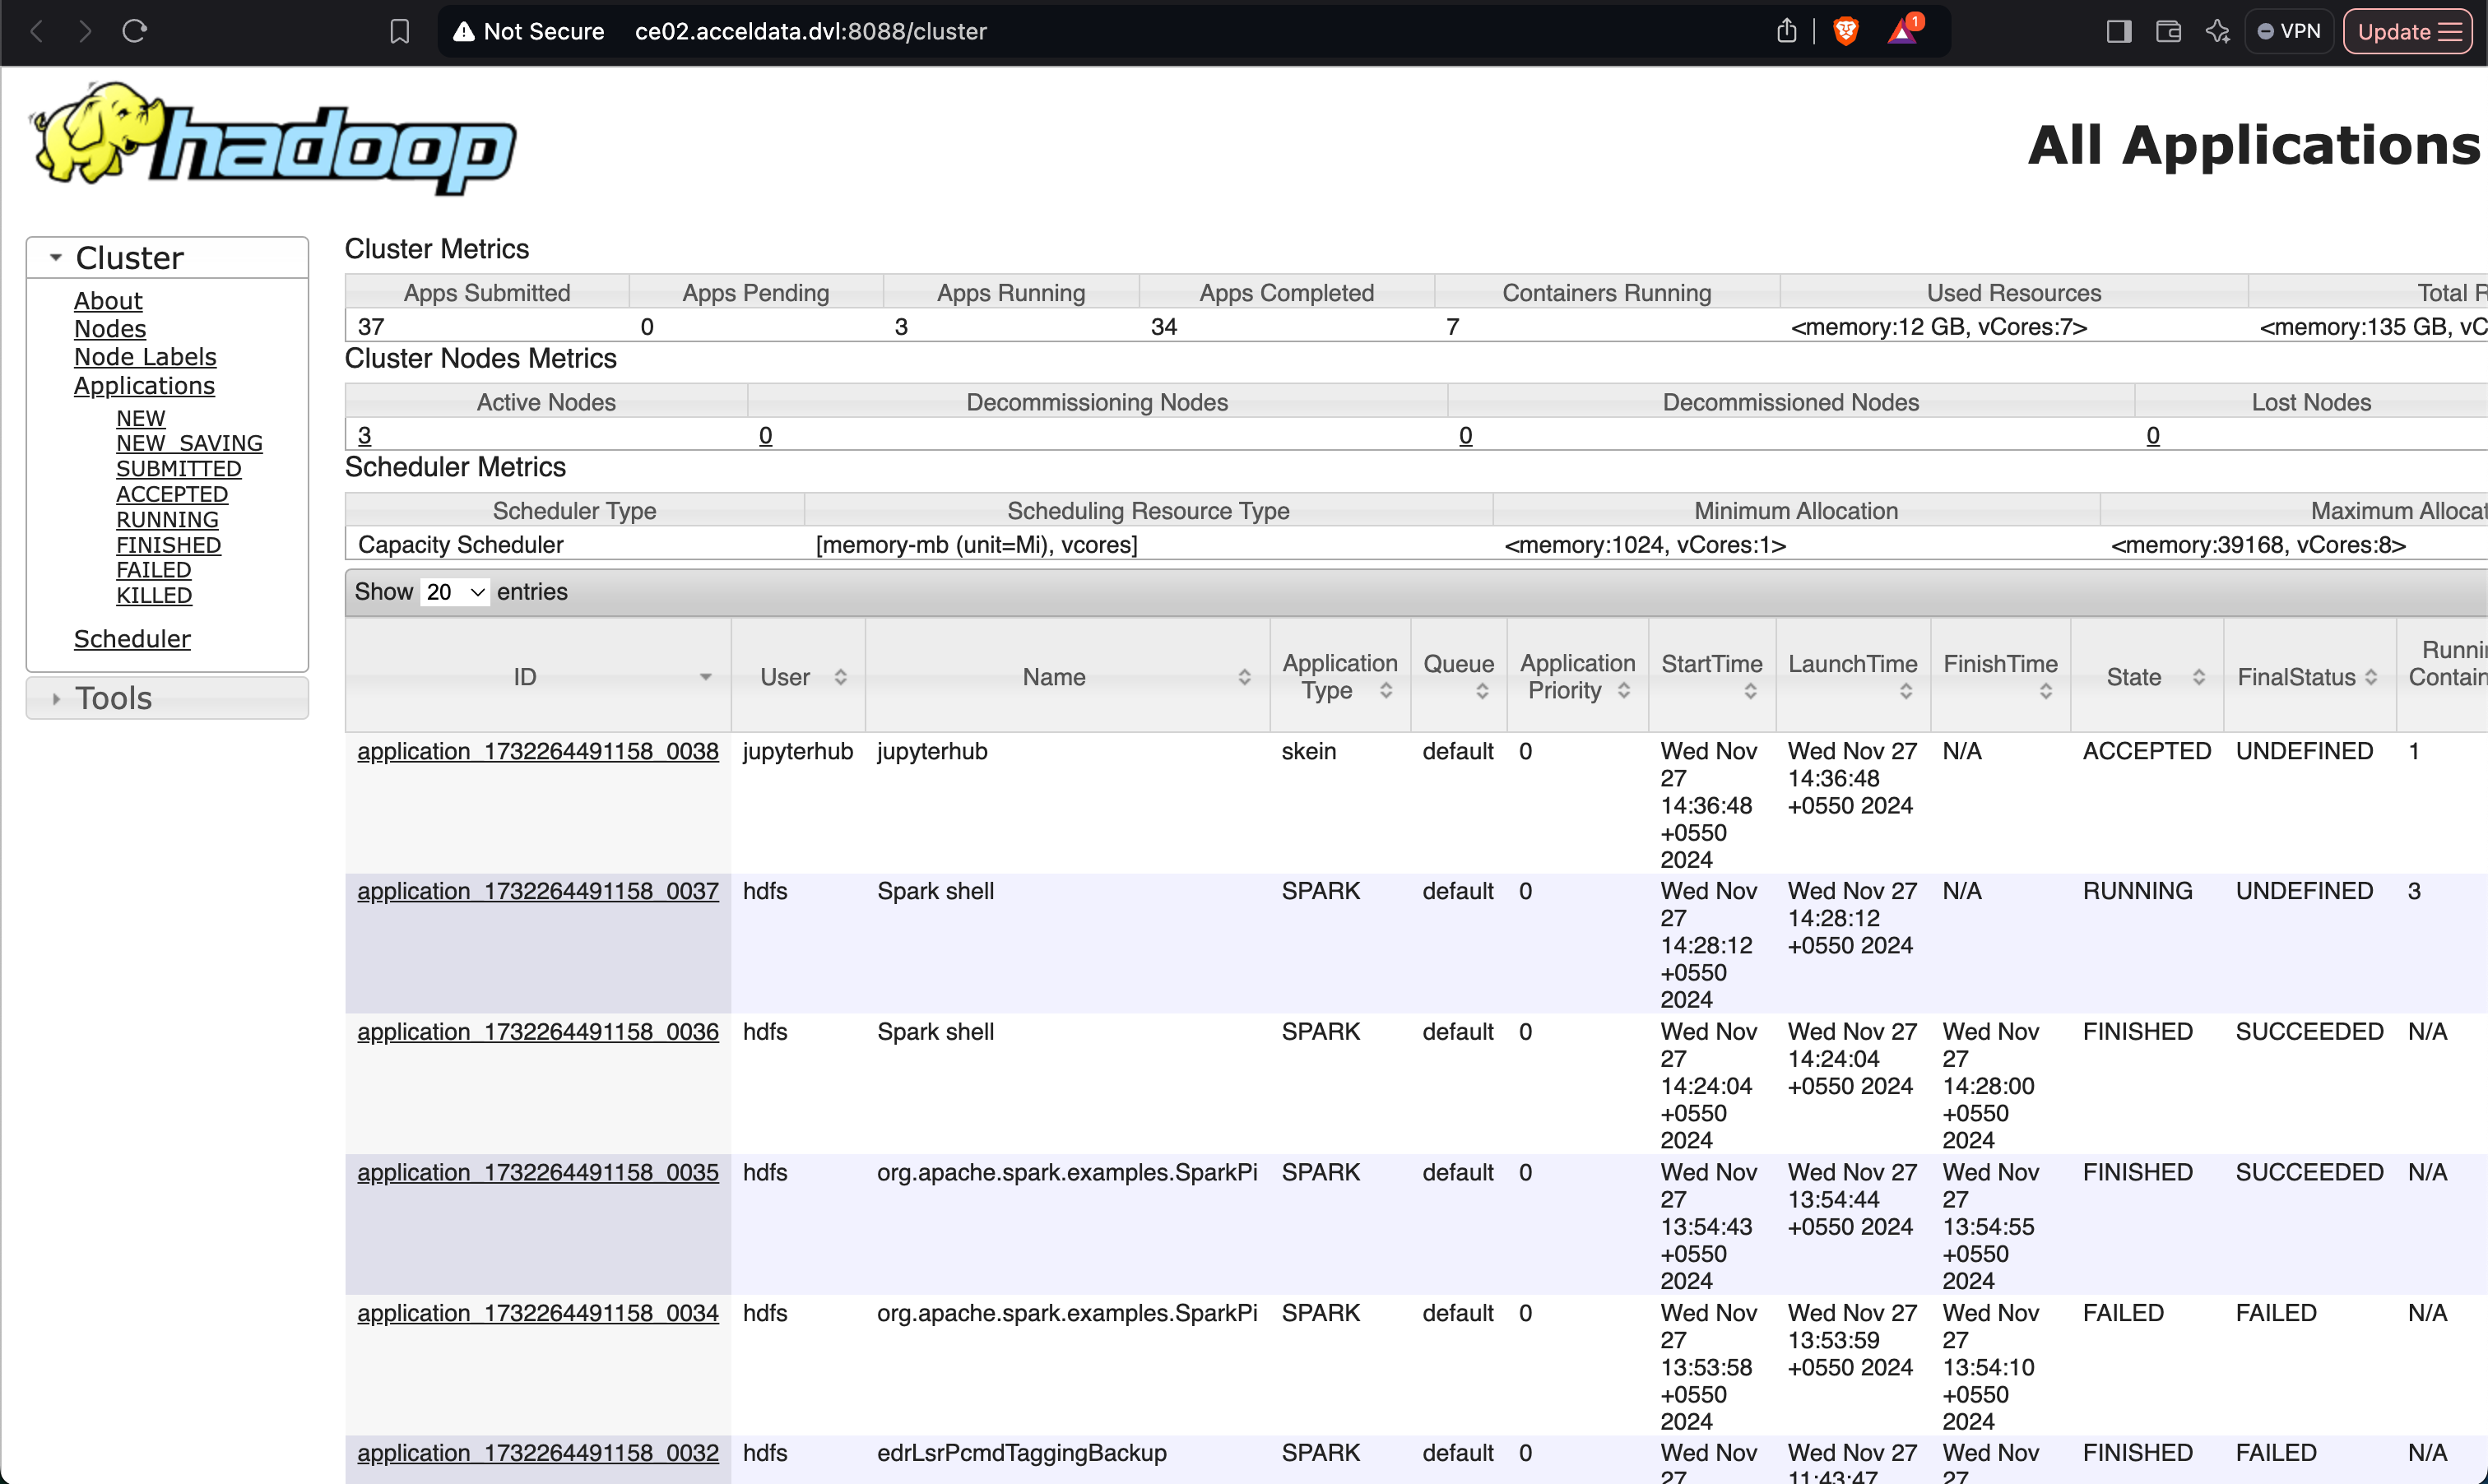
Task: Filter applications by RUNNING state
Action: (x=167, y=520)
